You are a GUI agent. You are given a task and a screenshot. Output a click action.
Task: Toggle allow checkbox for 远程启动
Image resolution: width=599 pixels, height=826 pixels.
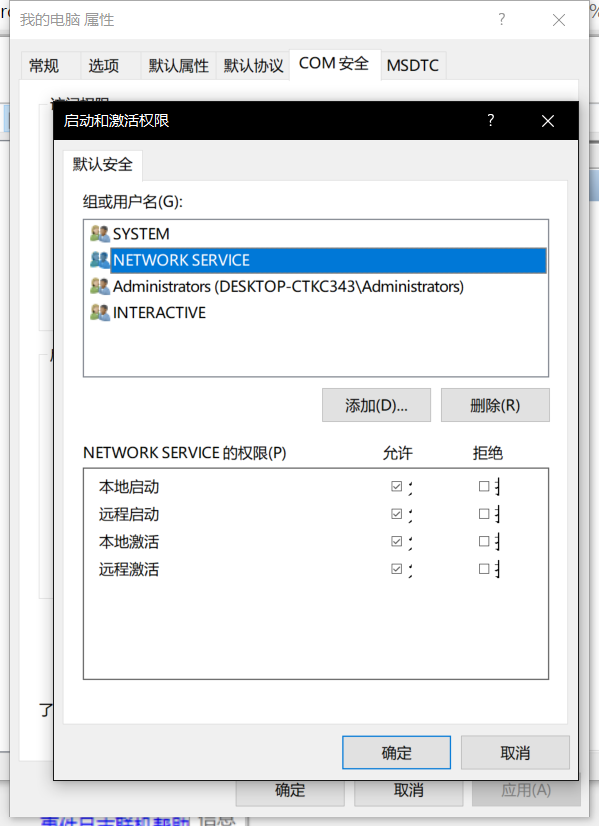point(397,514)
